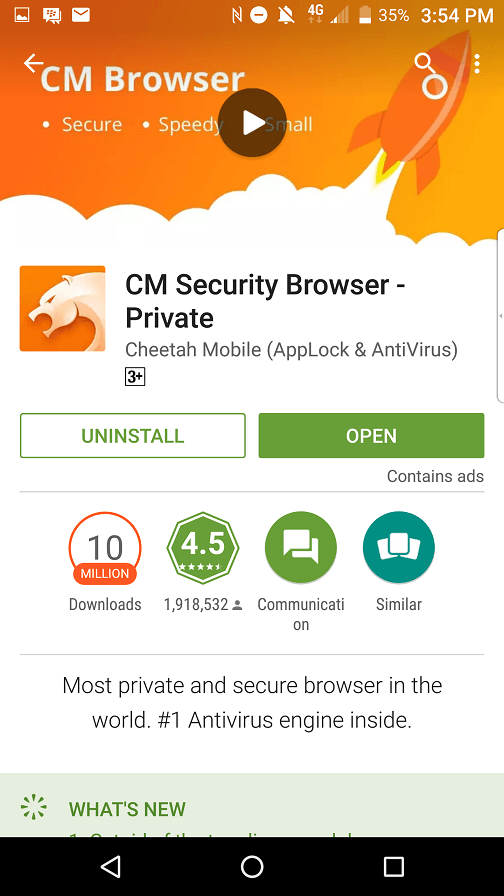
Task: Browse the Communication category icon
Action: [301, 547]
